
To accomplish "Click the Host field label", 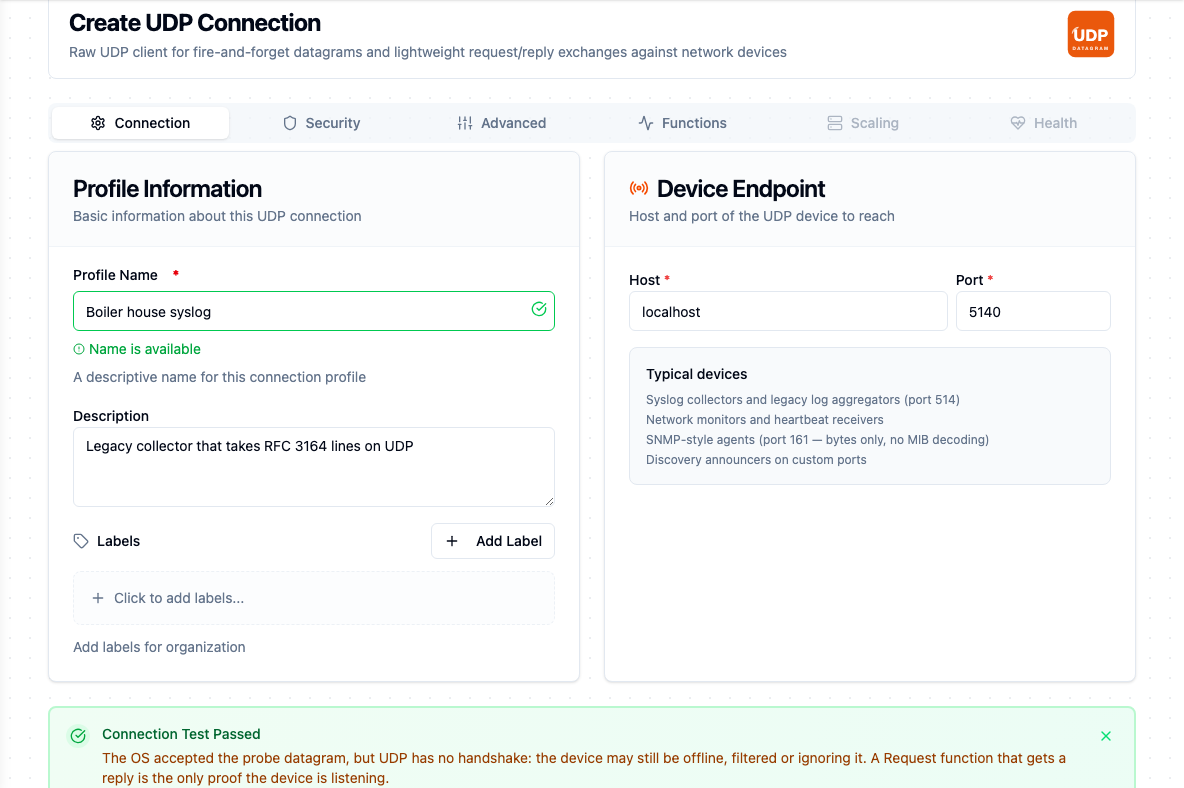I will [645, 280].
